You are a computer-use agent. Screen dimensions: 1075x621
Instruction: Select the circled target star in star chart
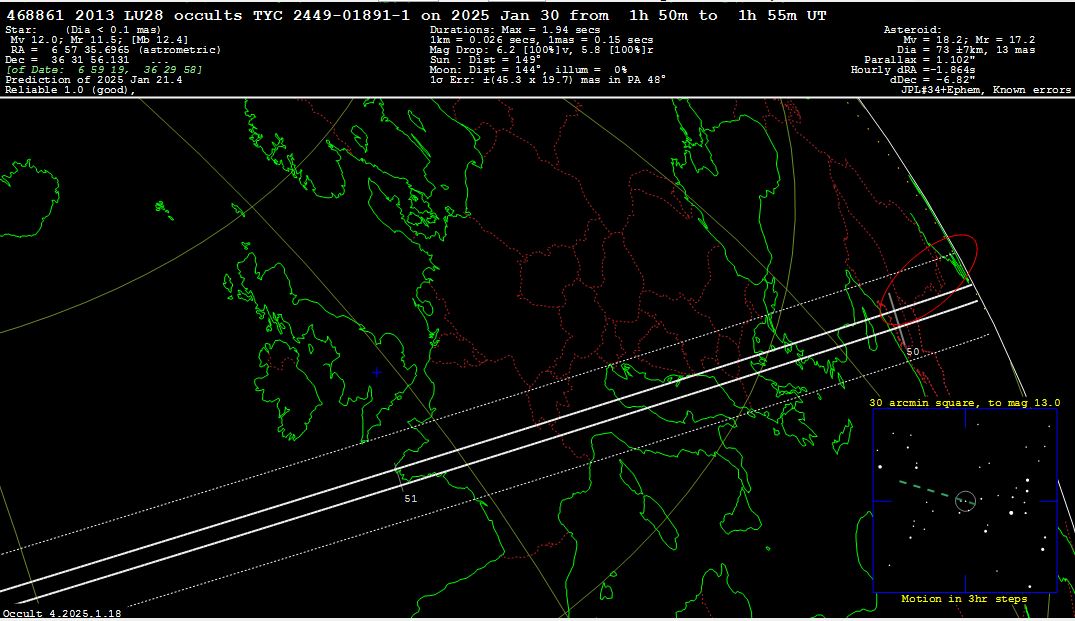click(964, 500)
